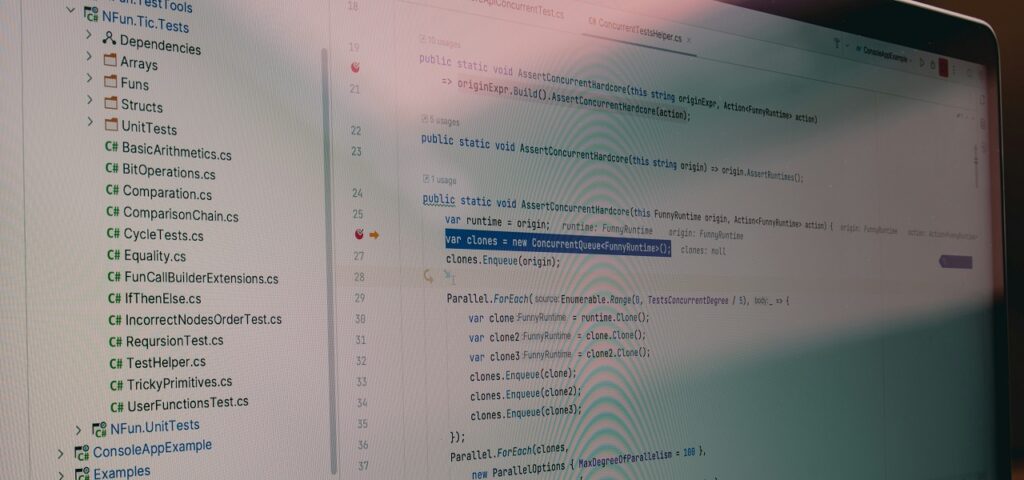Viewport: 1024px width, 480px height.
Task: Click the Debug icon in the toolbar
Action: pyautogui.click(x=933, y=65)
